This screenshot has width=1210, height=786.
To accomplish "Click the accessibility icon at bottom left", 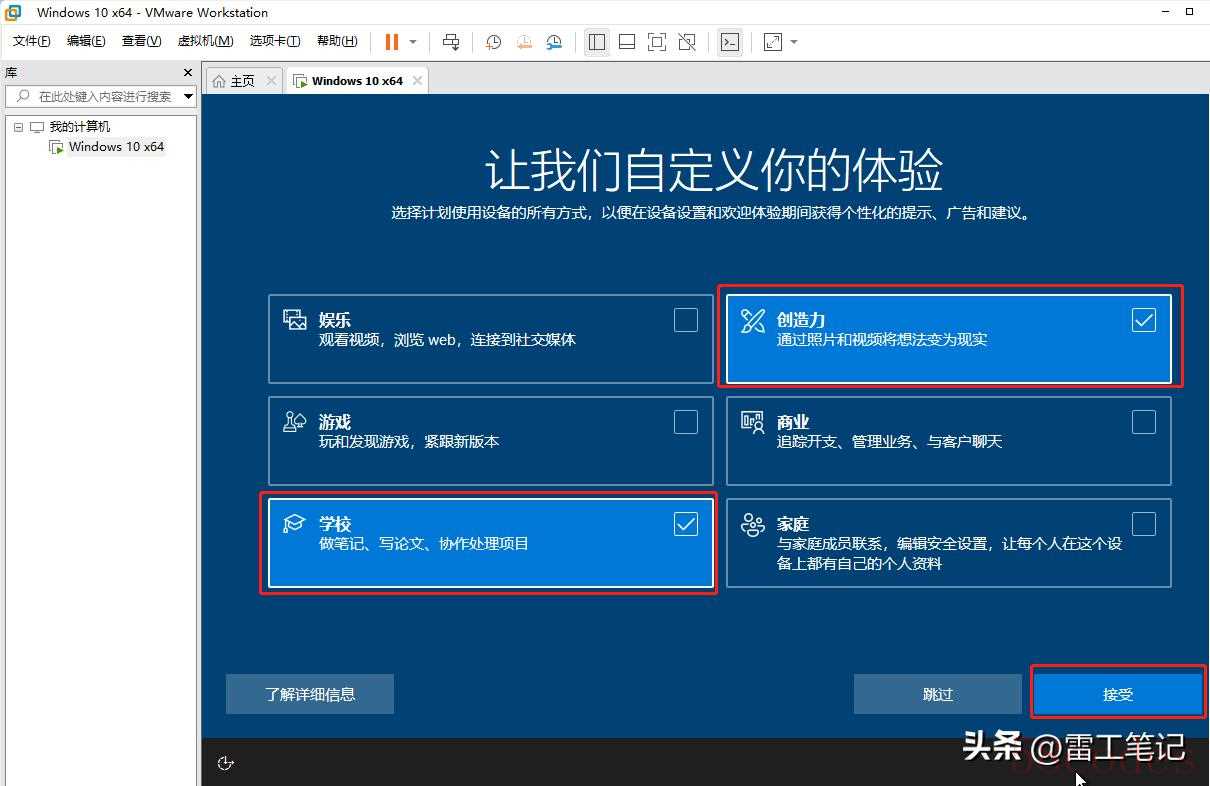I will coord(225,763).
